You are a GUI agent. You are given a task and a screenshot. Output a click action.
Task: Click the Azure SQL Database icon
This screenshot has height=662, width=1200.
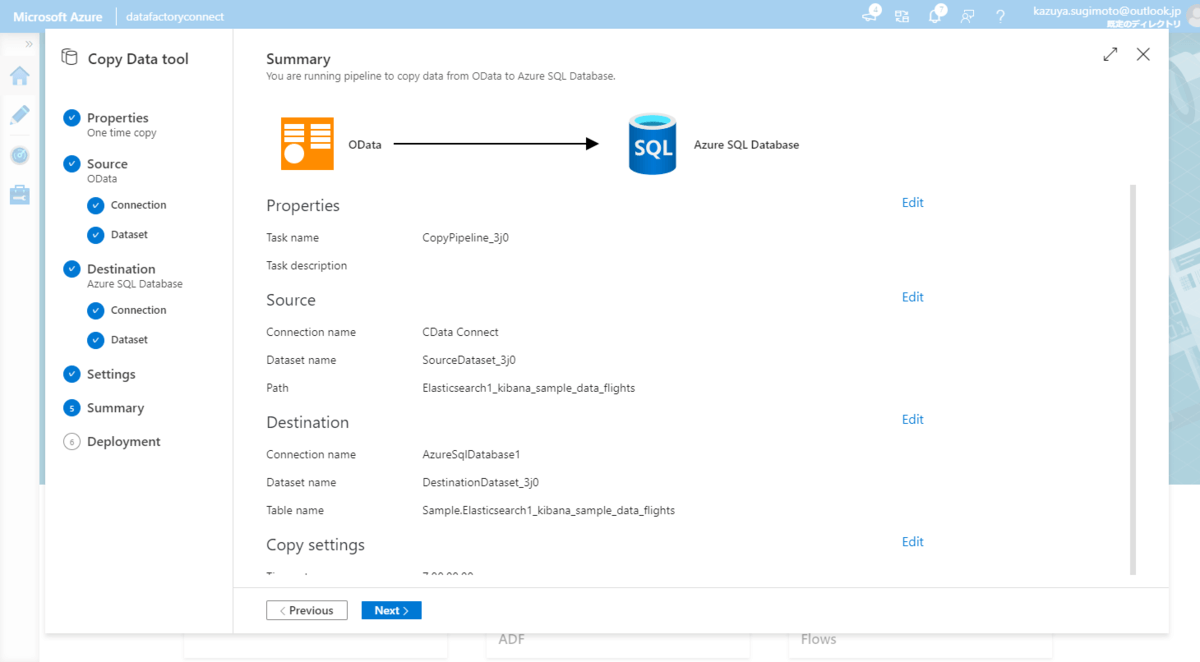pos(652,144)
